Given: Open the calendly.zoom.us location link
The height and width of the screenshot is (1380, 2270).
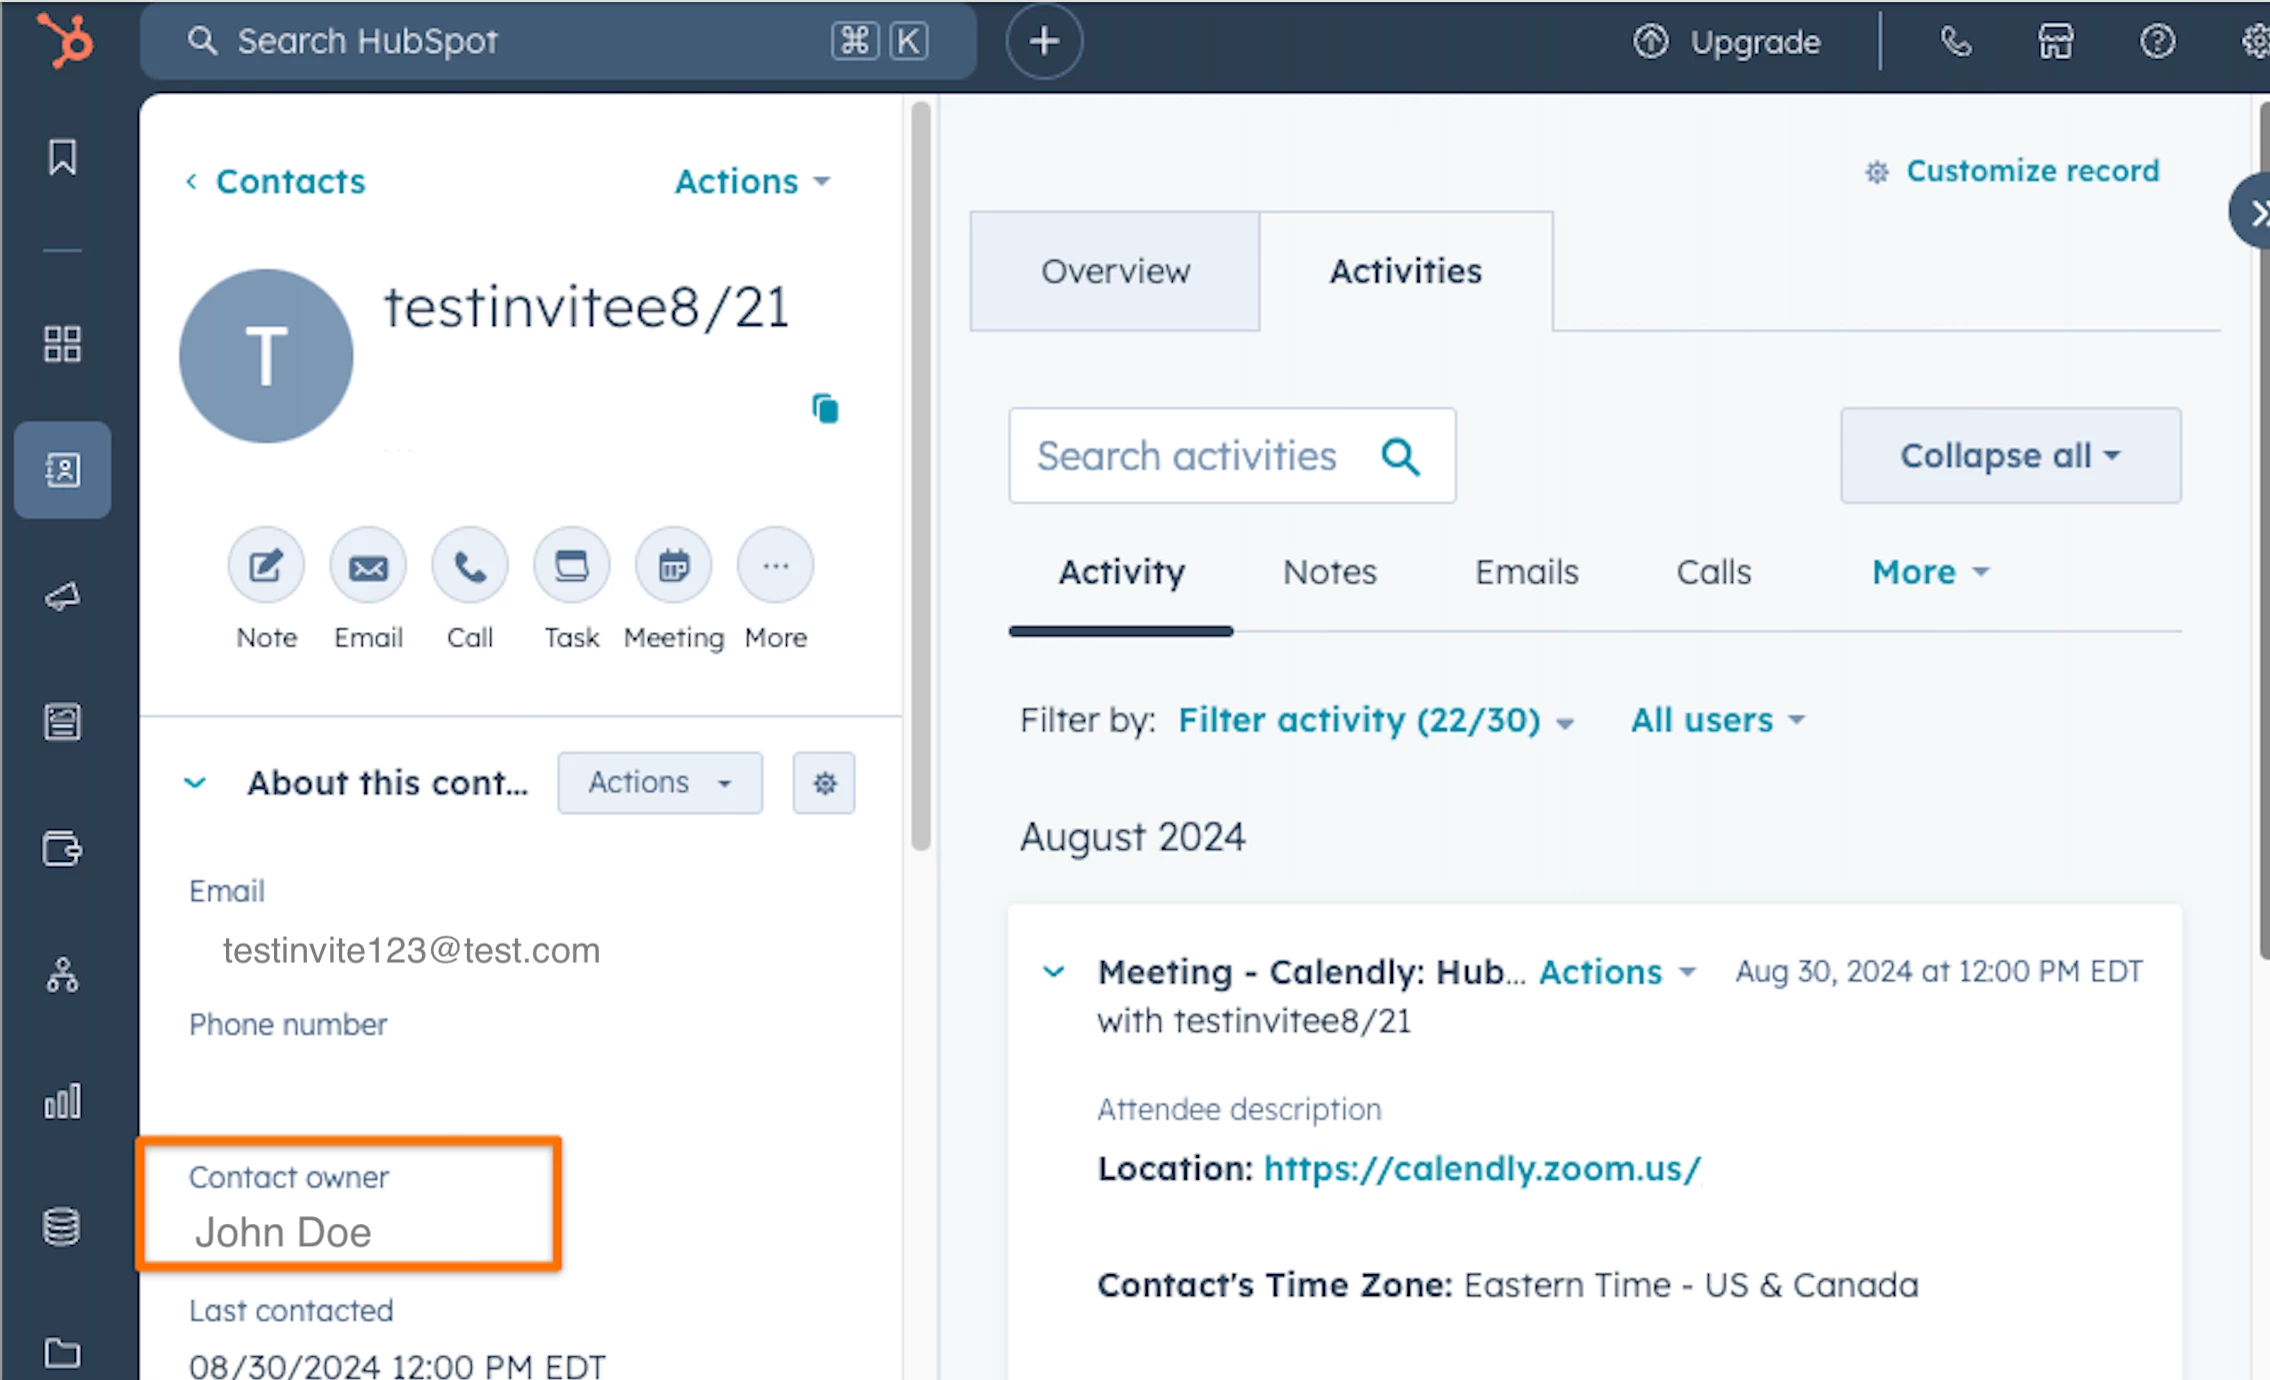Looking at the screenshot, I should pyautogui.click(x=1482, y=1168).
